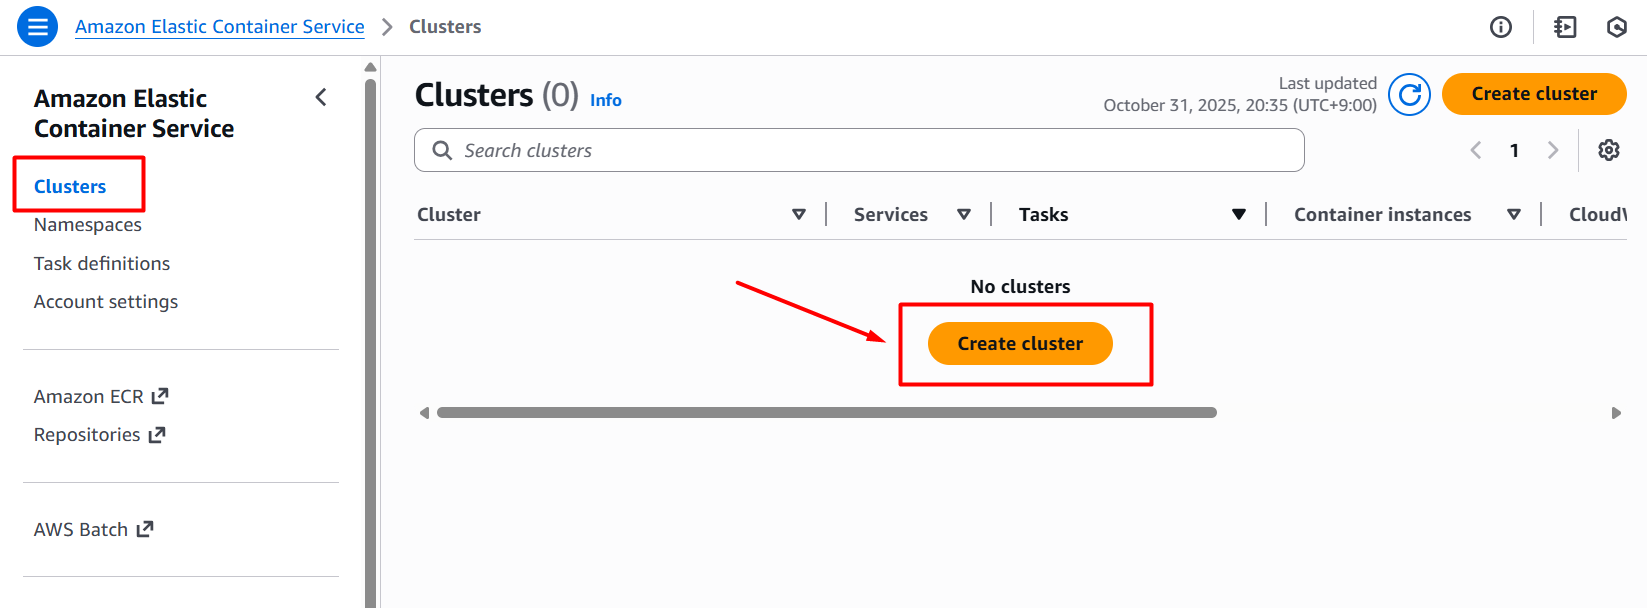
Task: Collapse the ECS side navigation panel
Action: [321, 97]
